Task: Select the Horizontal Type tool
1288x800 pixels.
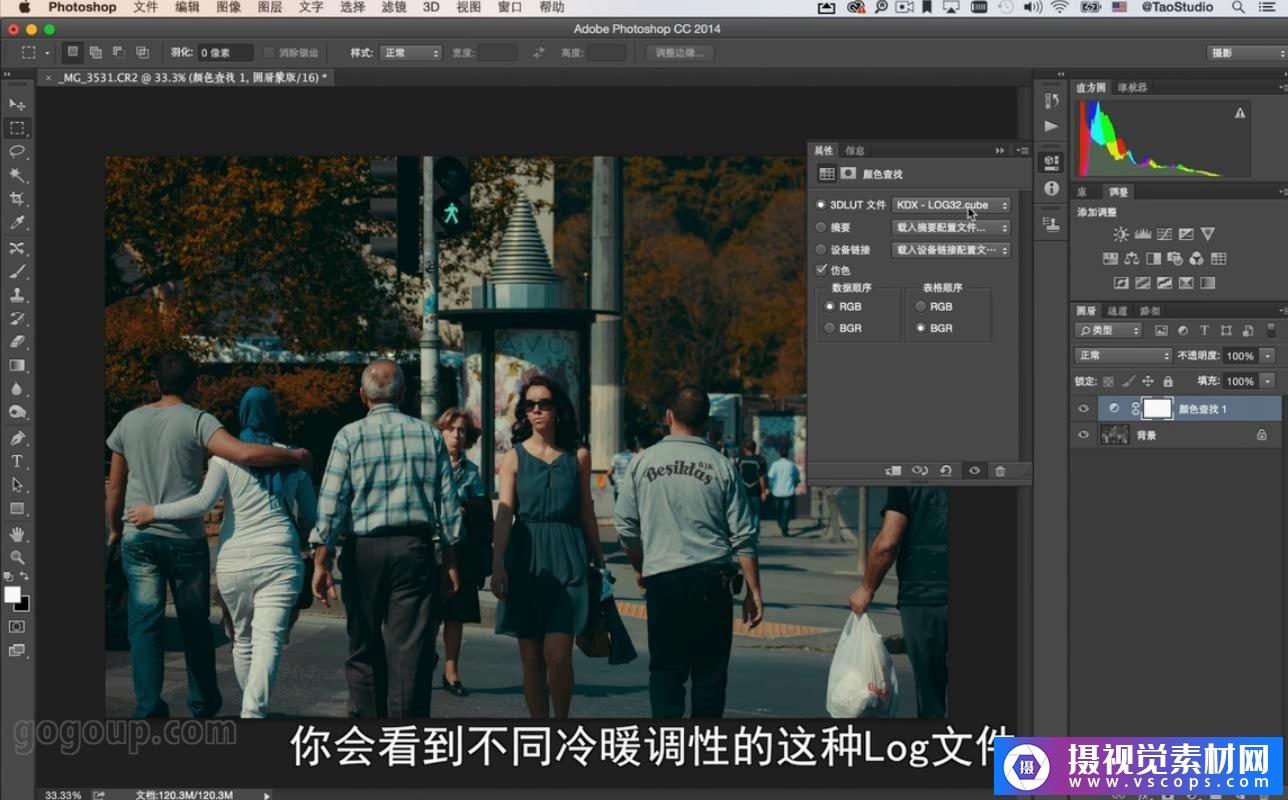Action: 17,461
